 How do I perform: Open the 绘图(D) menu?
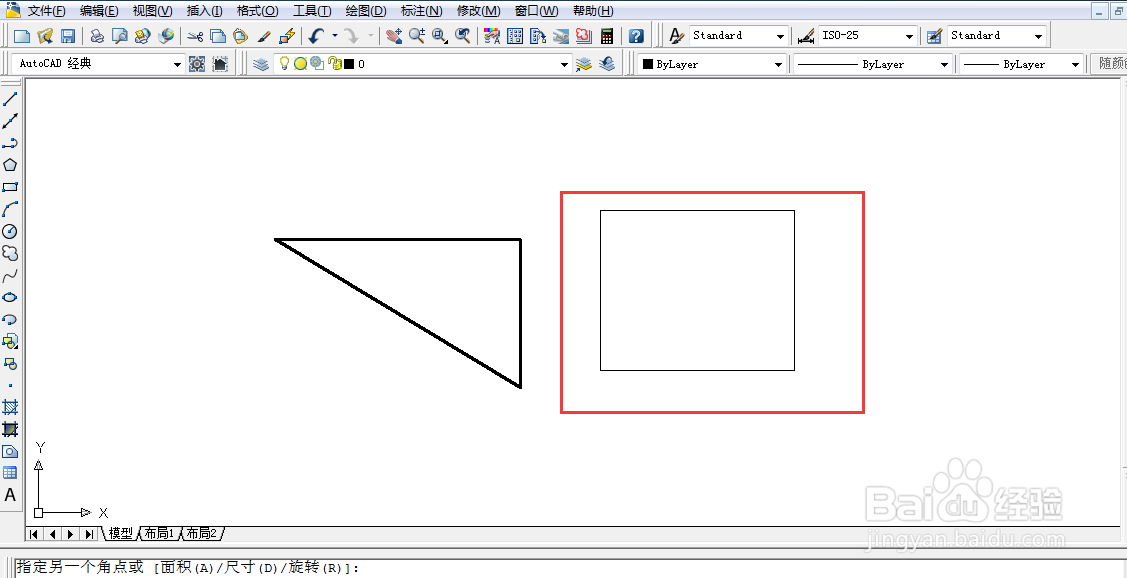point(366,11)
